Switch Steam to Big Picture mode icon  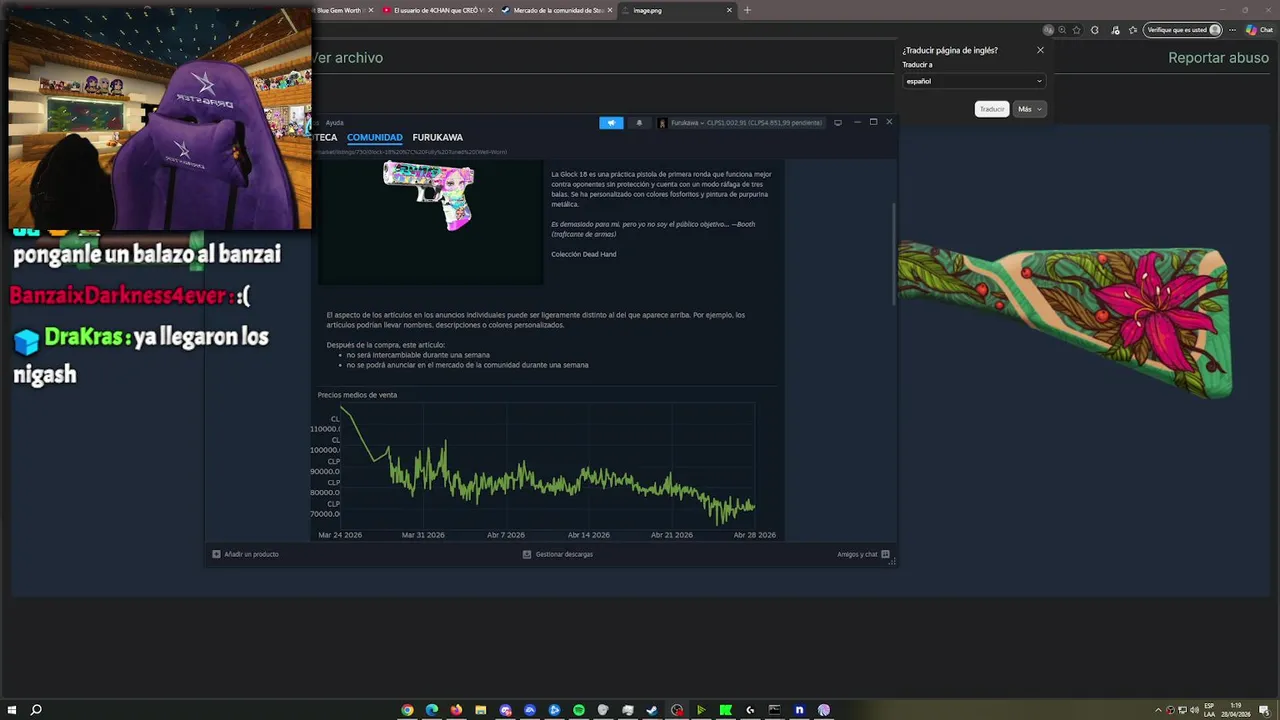838,123
